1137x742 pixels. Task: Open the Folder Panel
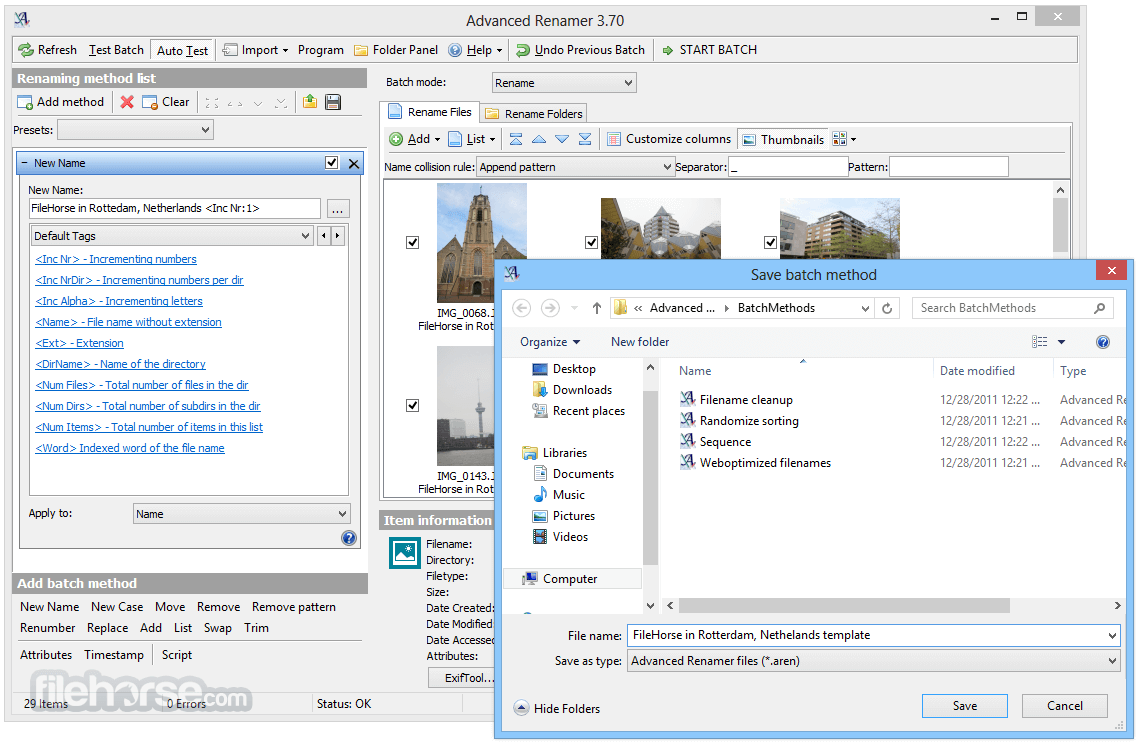click(x=396, y=50)
